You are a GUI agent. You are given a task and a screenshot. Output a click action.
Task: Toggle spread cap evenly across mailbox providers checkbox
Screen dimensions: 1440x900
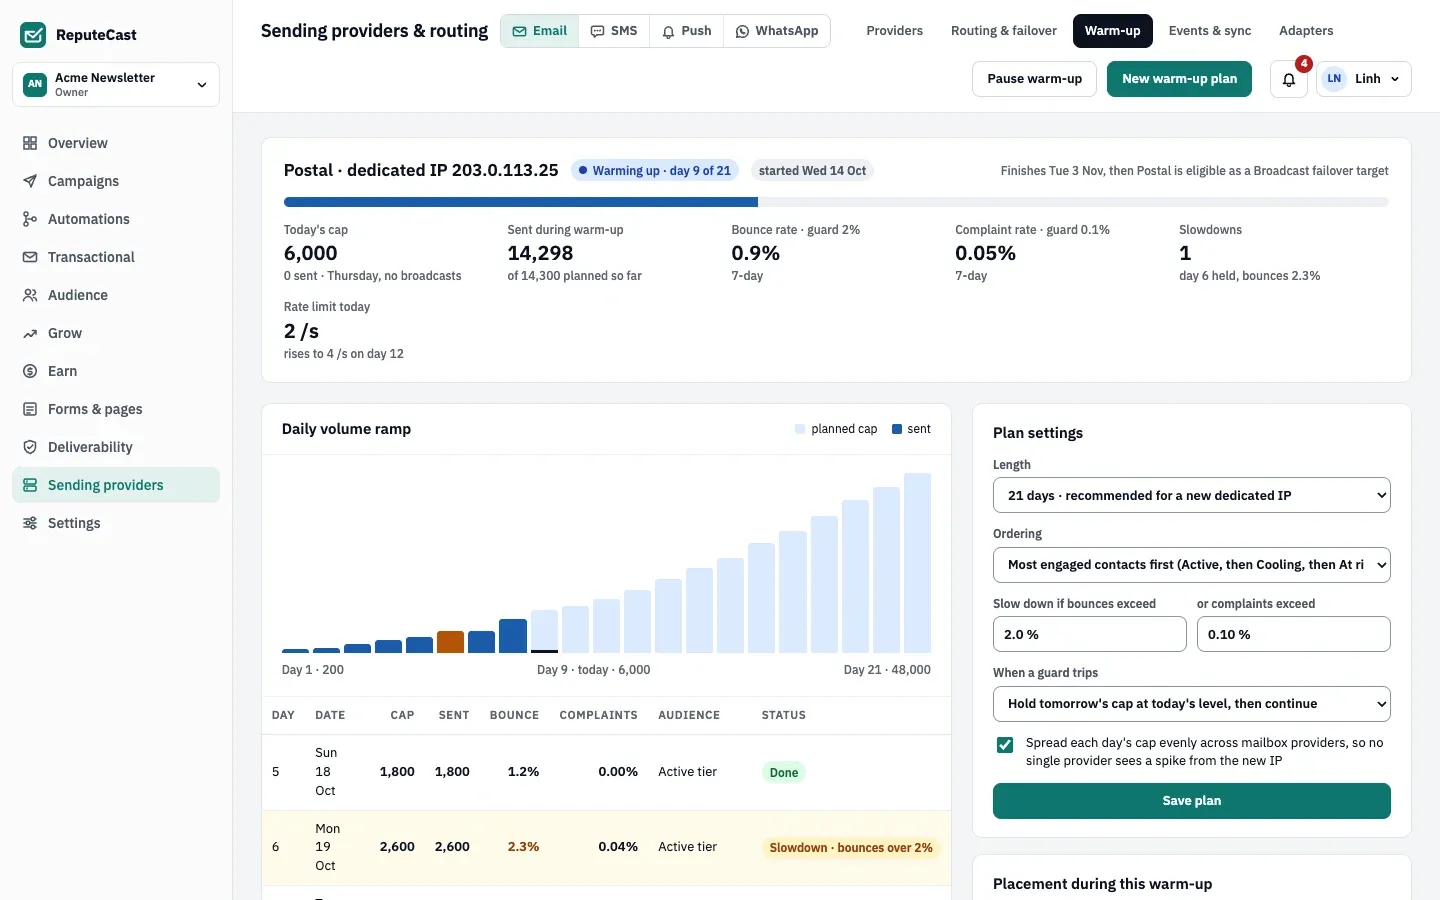(1005, 745)
